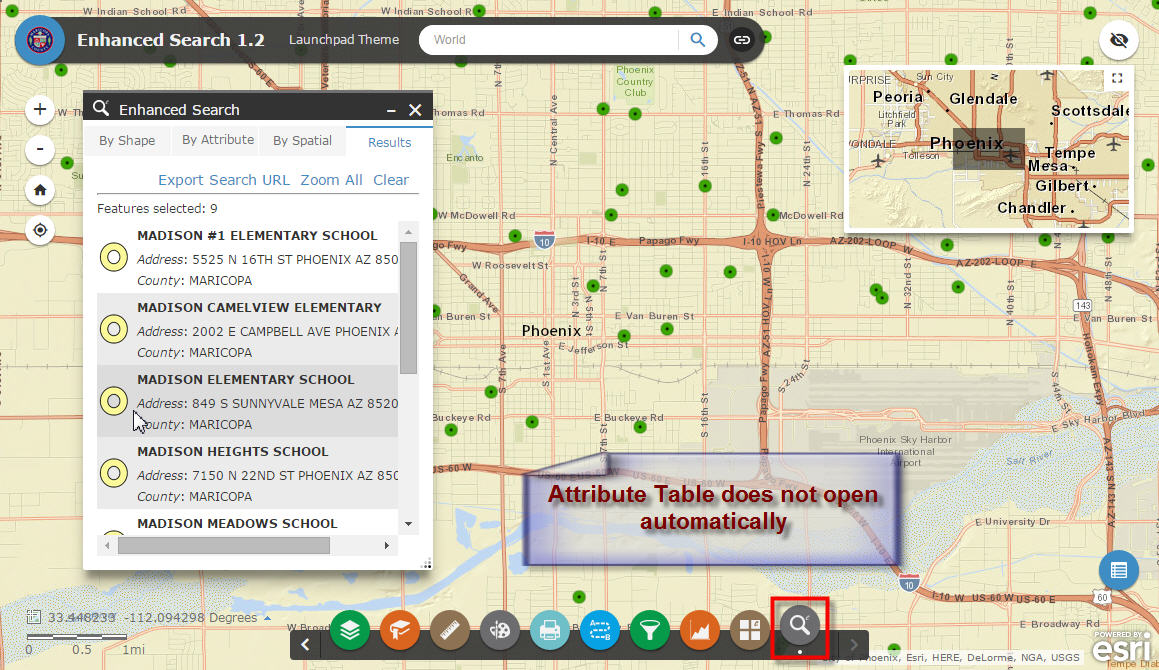Click the link/share icon in header
The height and width of the screenshot is (670, 1159).
tap(741, 40)
